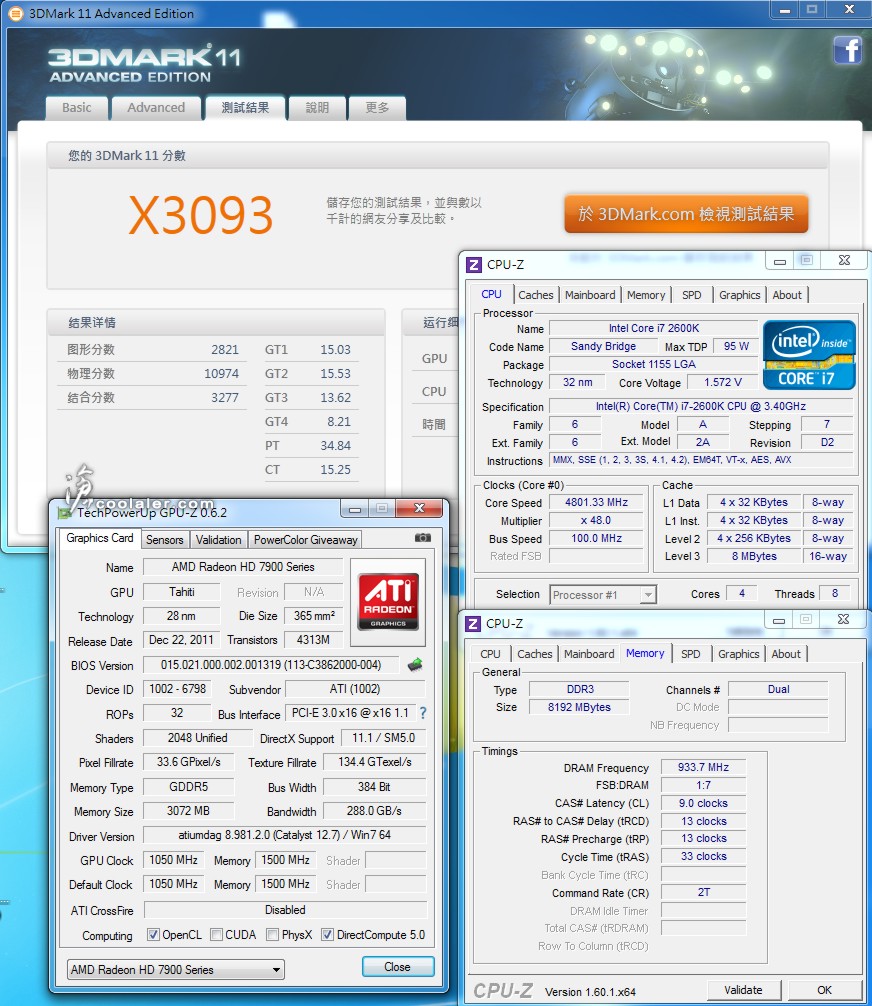Click the 3DMark 11 title bar app icon
Screen dimensions: 872x1006
[x=15, y=13]
